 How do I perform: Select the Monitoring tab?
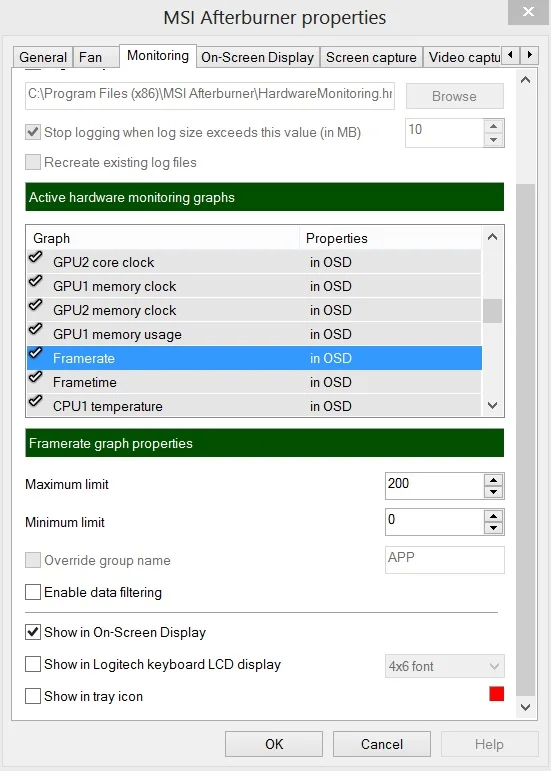point(158,56)
